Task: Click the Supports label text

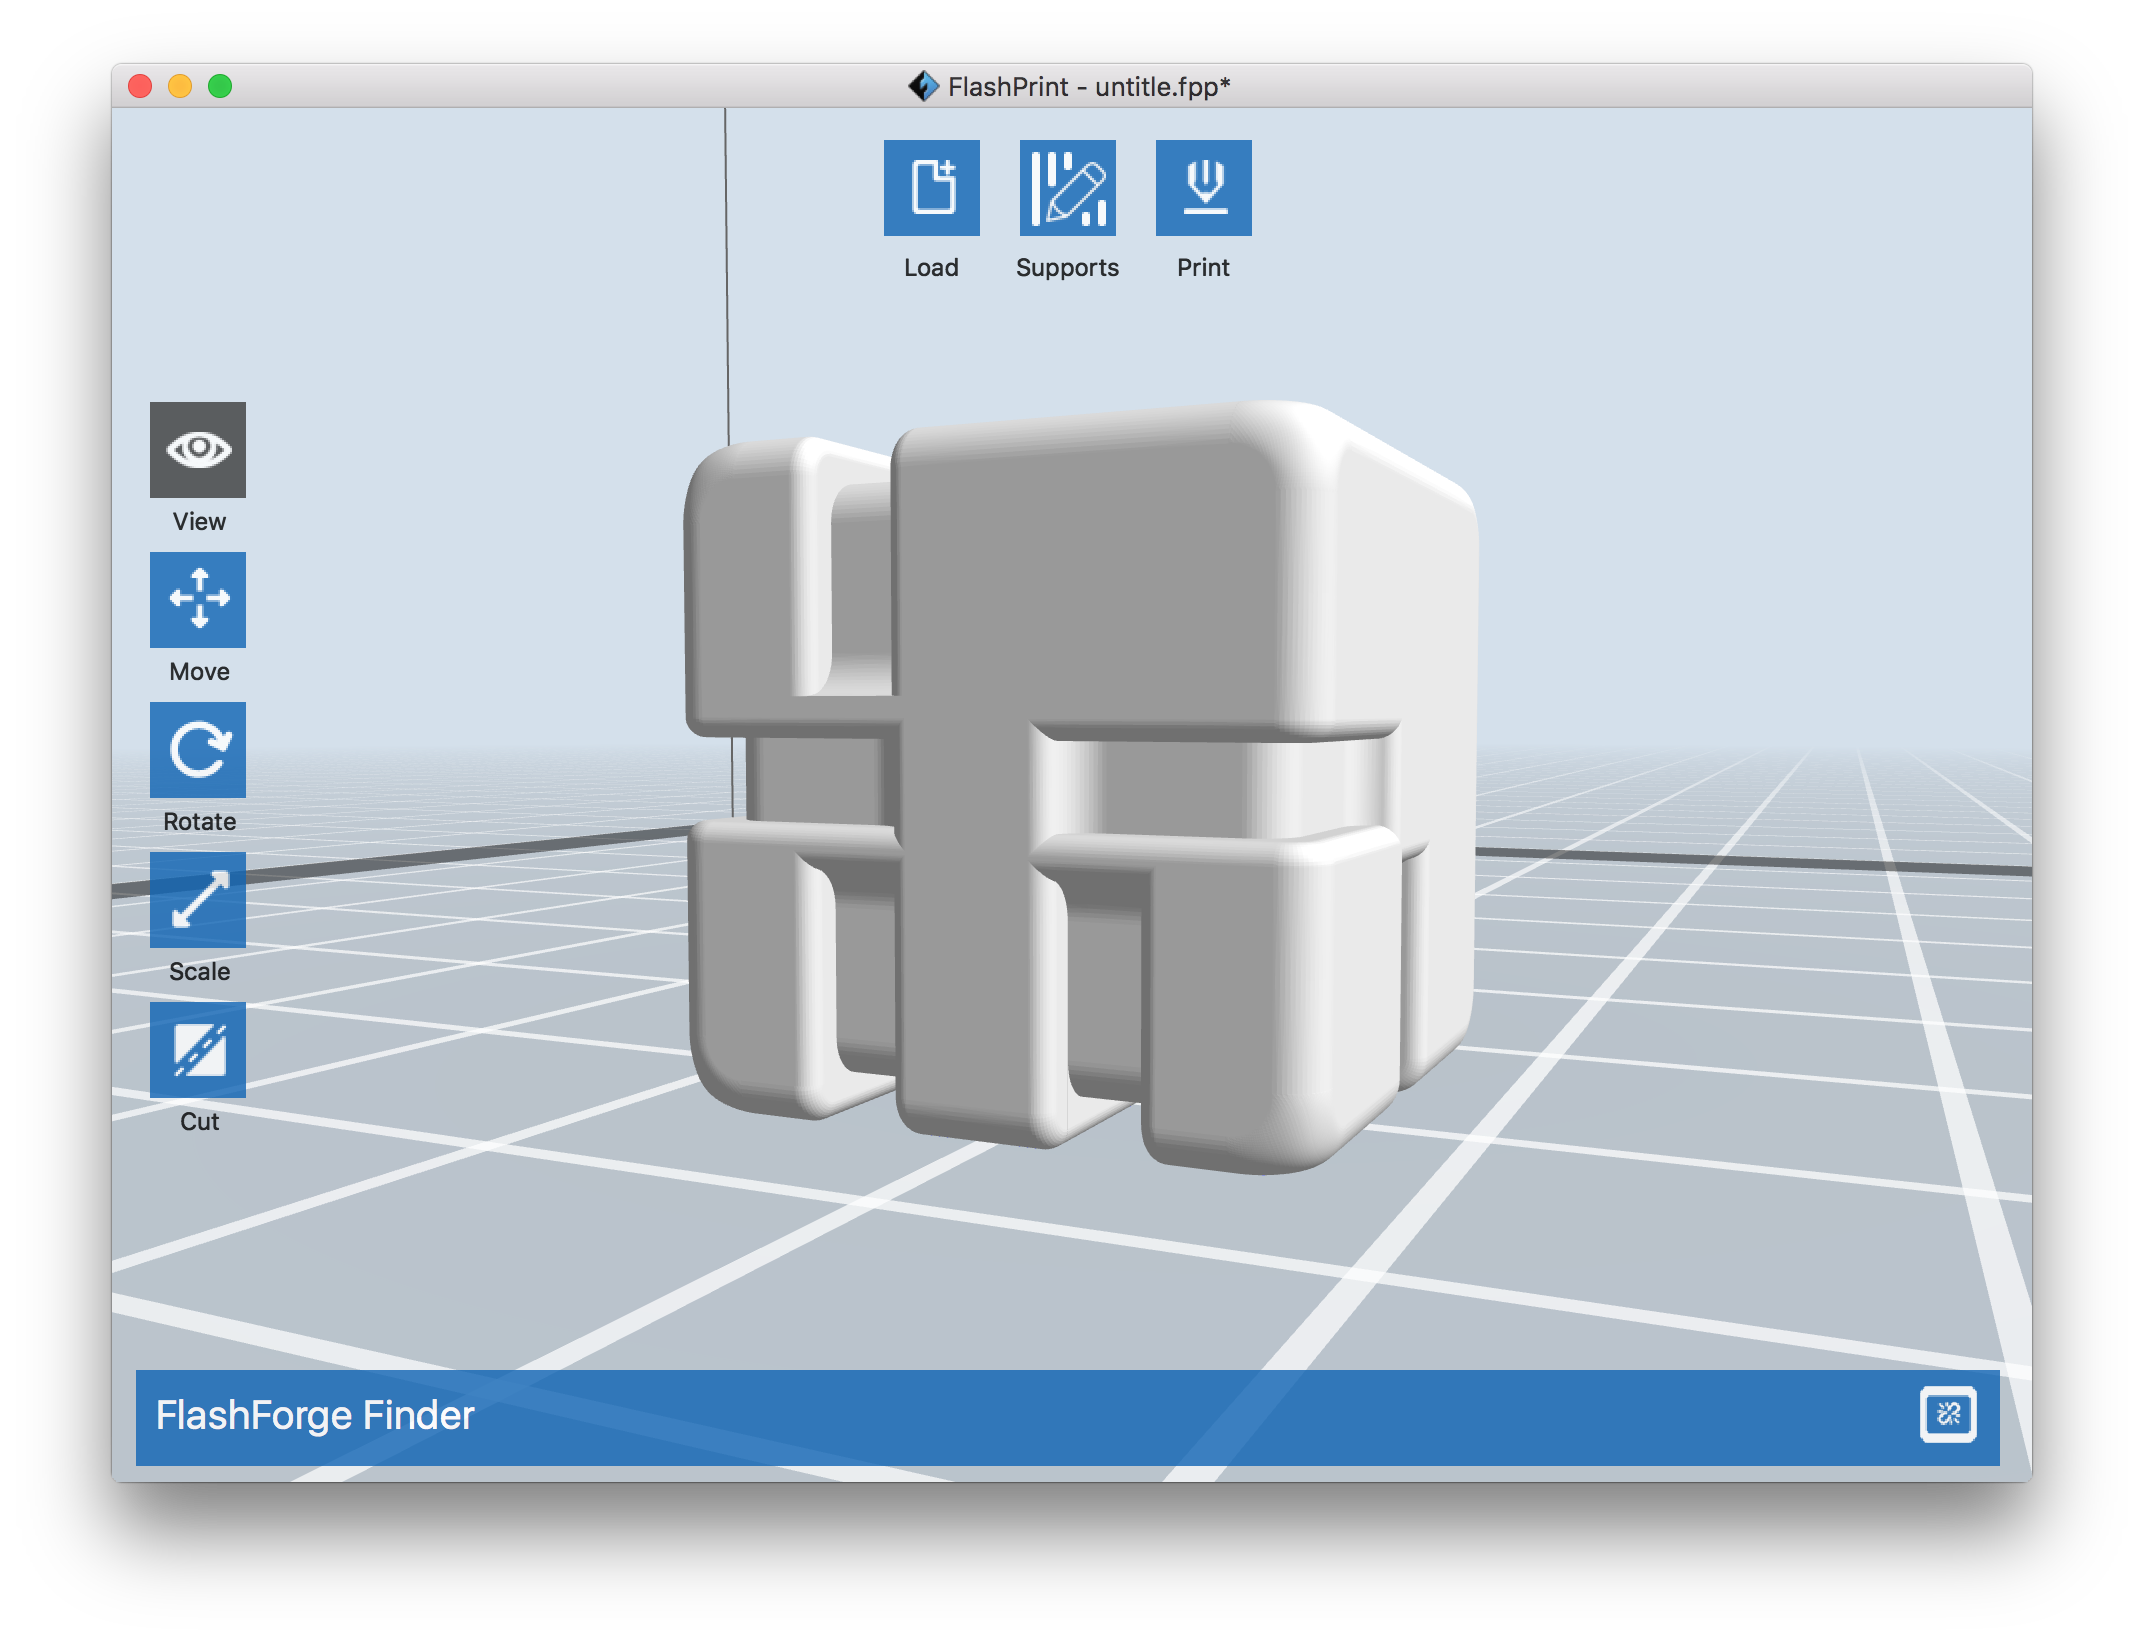Action: coord(1067,268)
